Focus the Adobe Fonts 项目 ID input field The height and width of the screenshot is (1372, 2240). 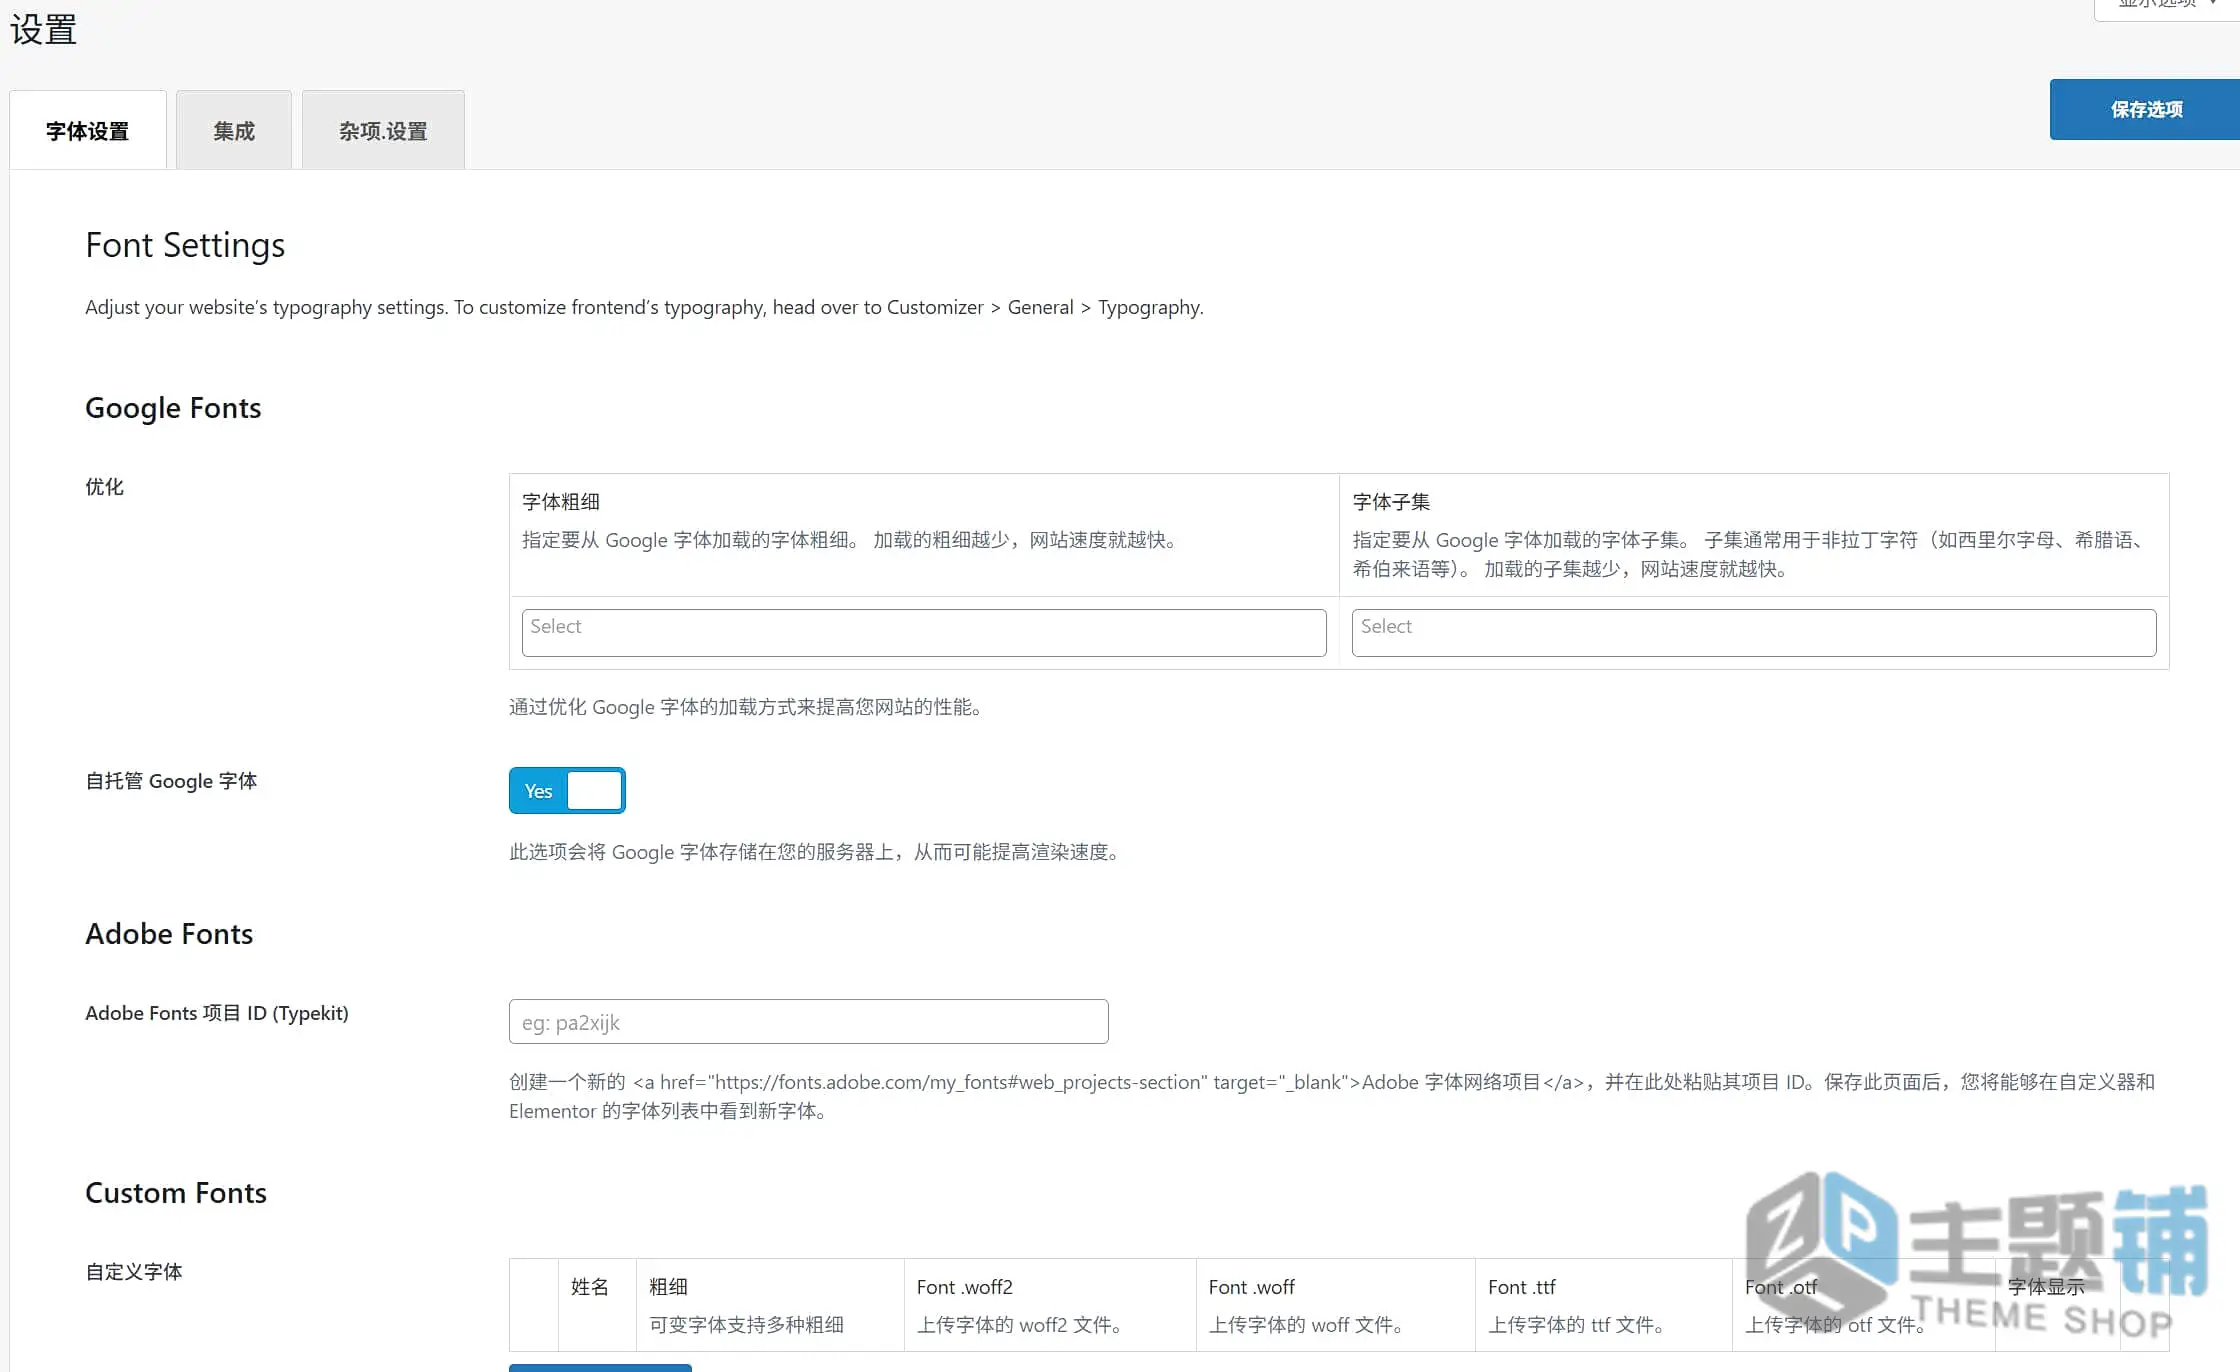click(x=808, y=1022)
